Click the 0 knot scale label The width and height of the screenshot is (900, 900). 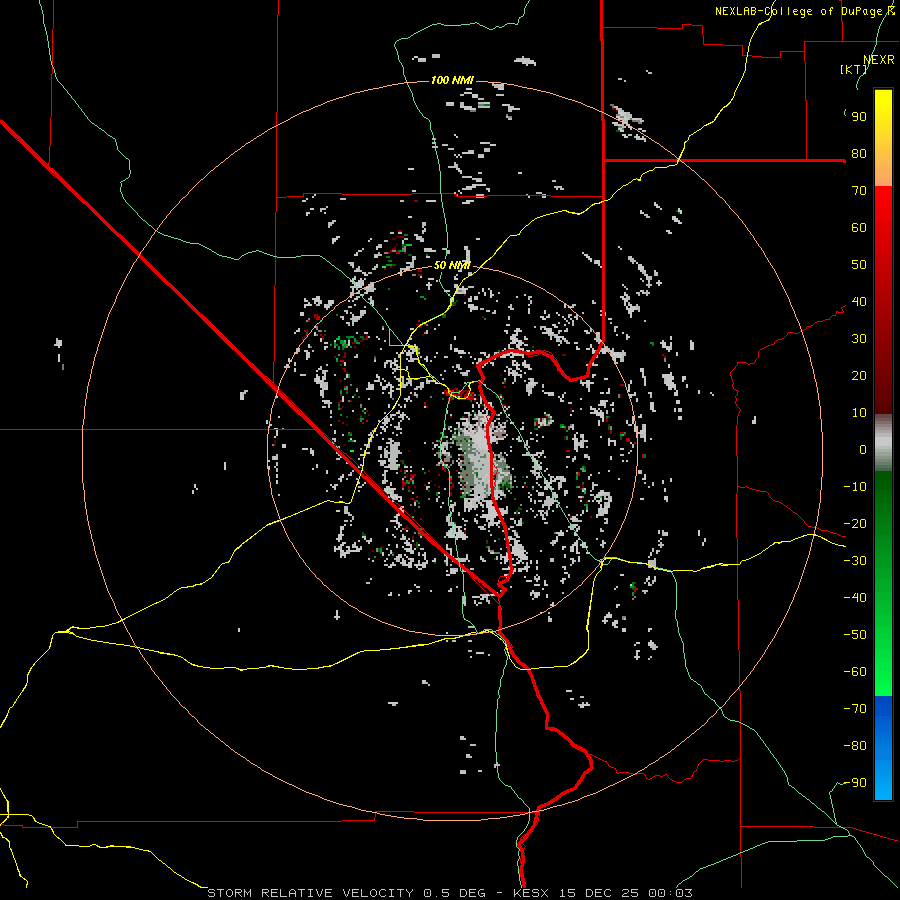863,450
